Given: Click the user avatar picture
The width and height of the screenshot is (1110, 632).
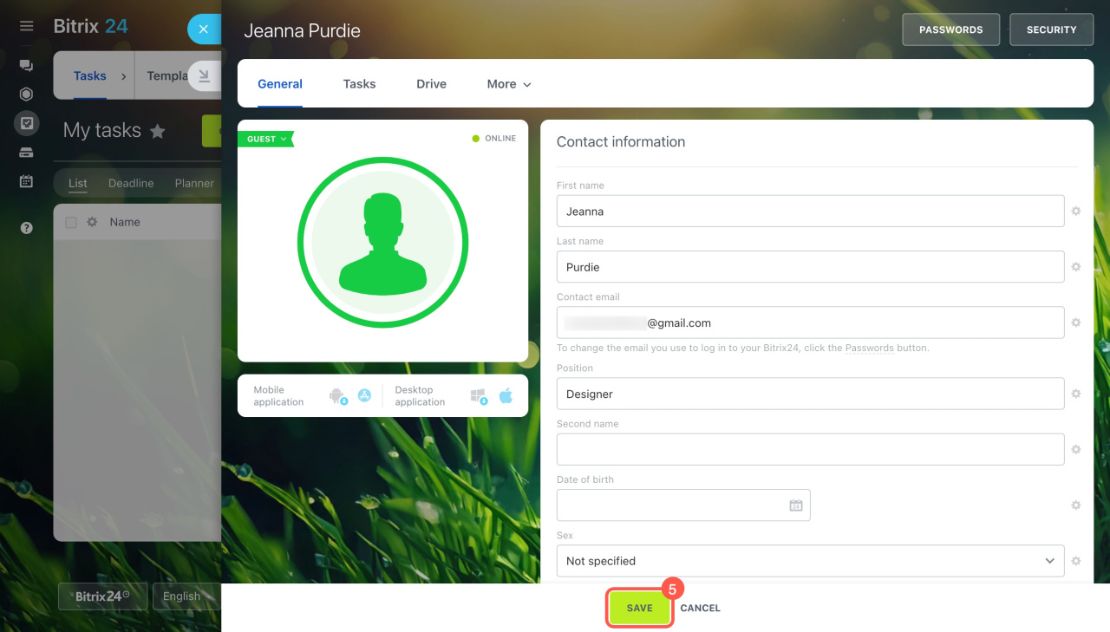Looking at the screenshot, I should click(x=382, y=242).
